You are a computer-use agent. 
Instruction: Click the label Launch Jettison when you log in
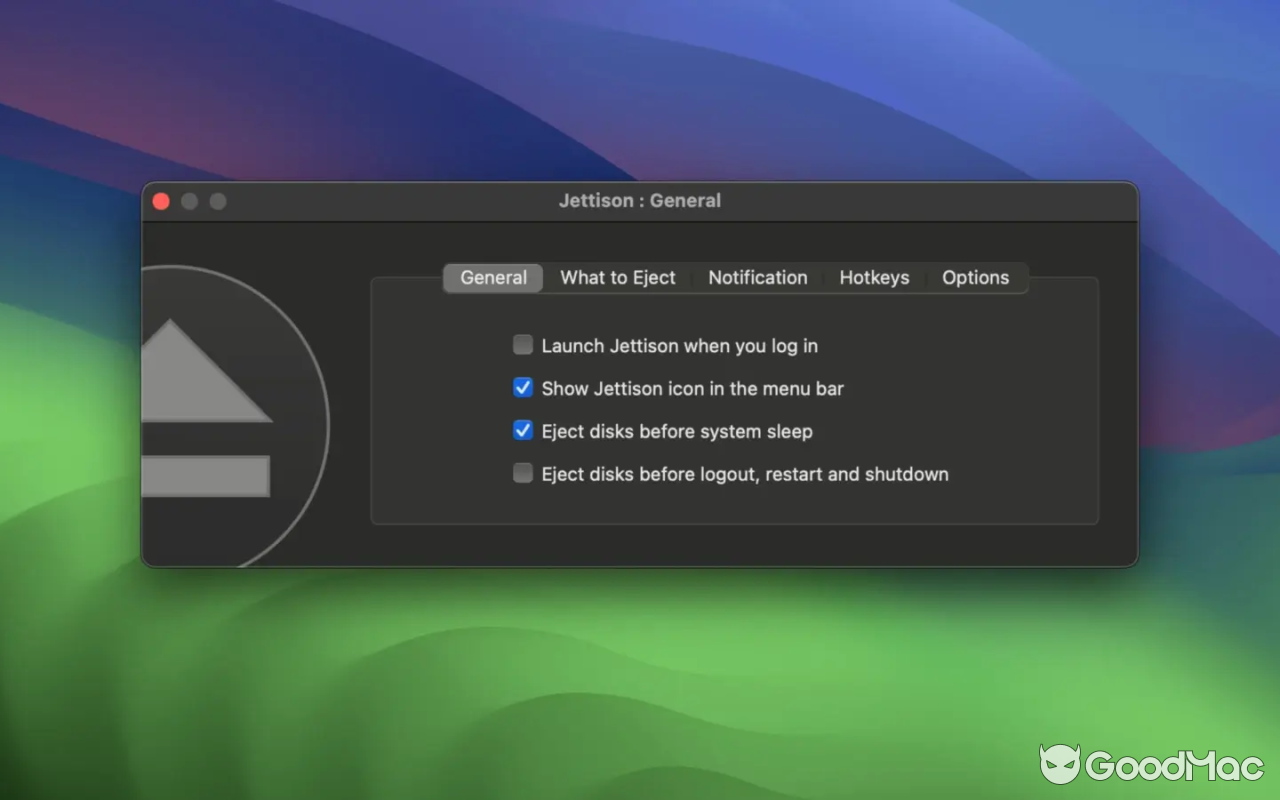tap(679, 345)
